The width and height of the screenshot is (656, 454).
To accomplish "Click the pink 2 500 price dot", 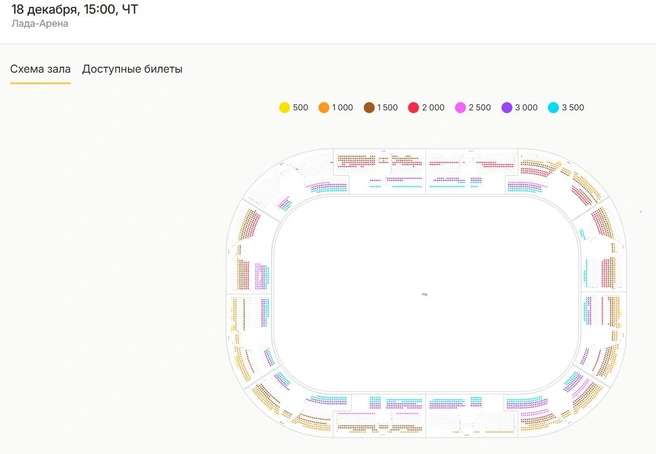I will pos(460,108).
